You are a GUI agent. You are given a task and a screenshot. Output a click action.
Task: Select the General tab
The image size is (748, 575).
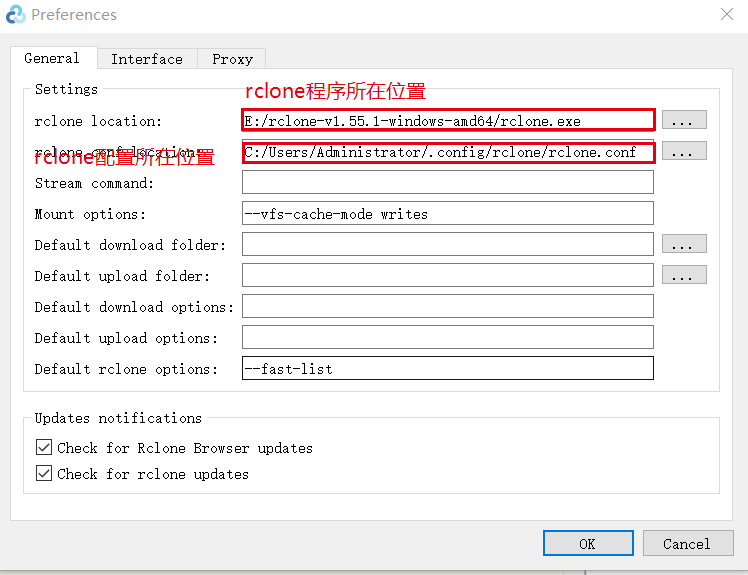pos(52,58)
